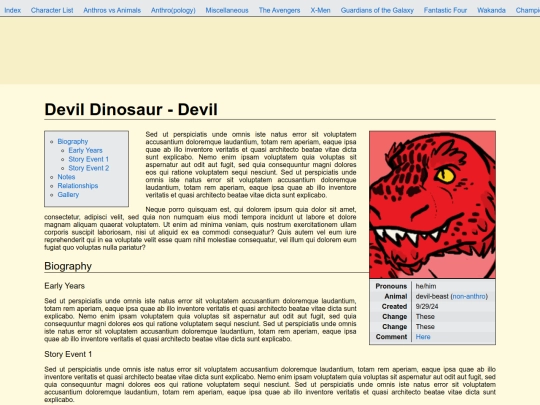Image resolution: width=540 pixels, height=405 pixels.
Task: Select the Pronouns label in infobox
Action: (391, 286)
